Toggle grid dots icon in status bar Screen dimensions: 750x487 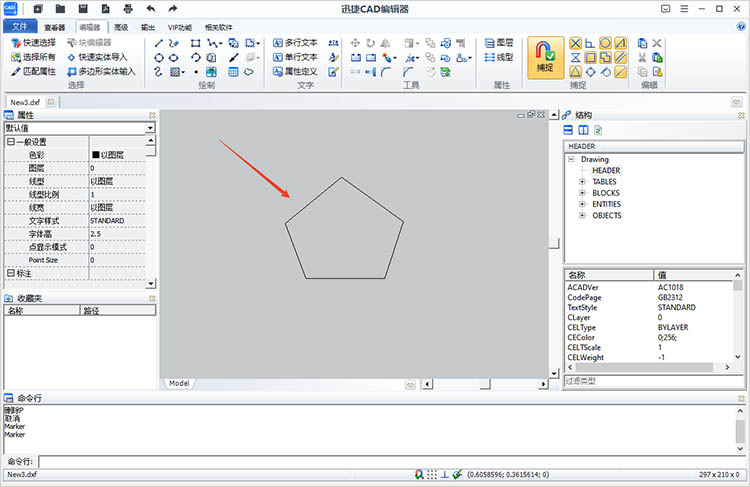431,474
